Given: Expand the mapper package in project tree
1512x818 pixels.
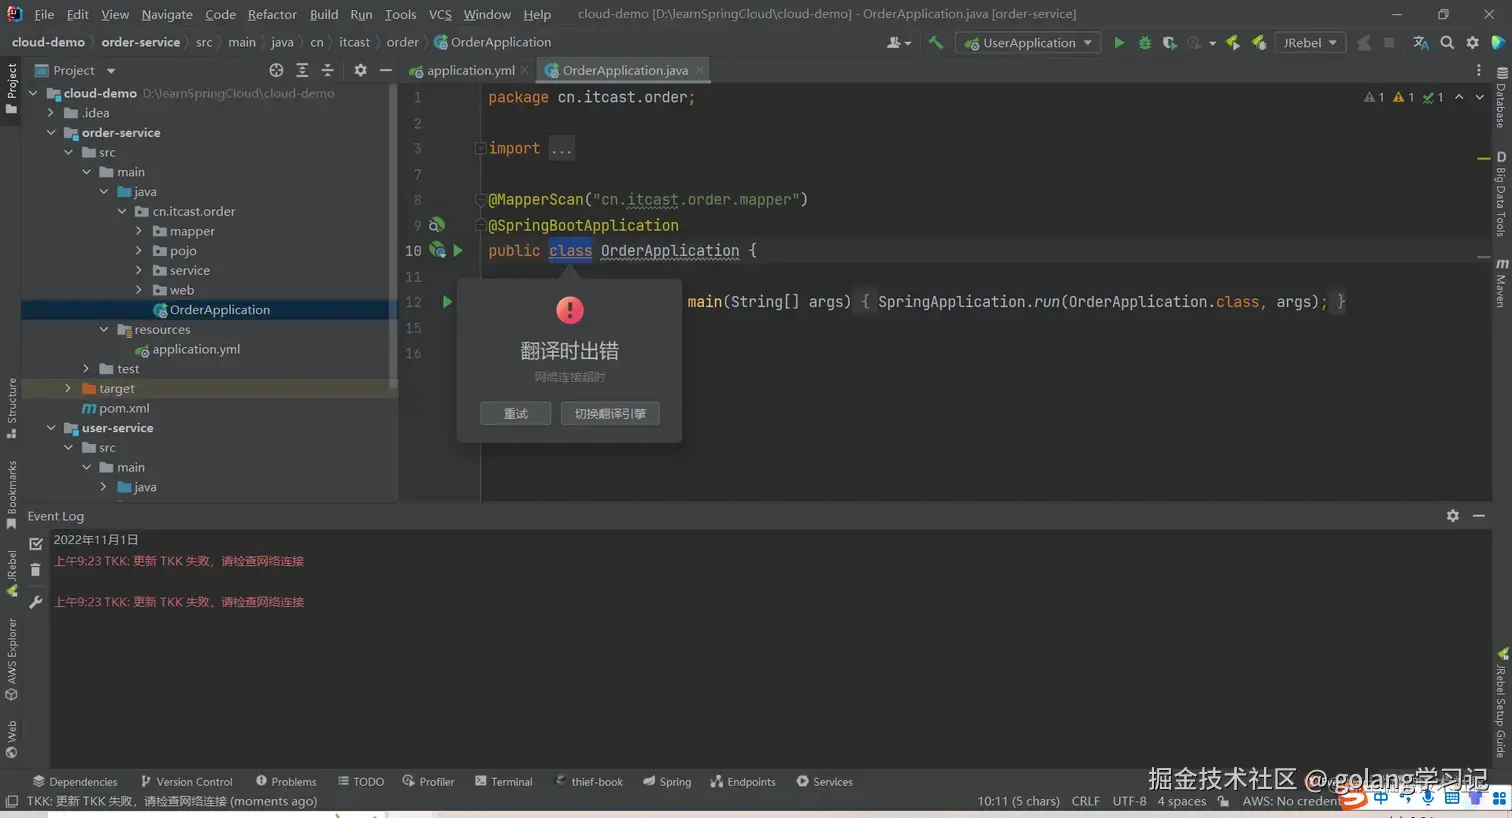Looking at the screenshot, I should click(x=139, y=231).
